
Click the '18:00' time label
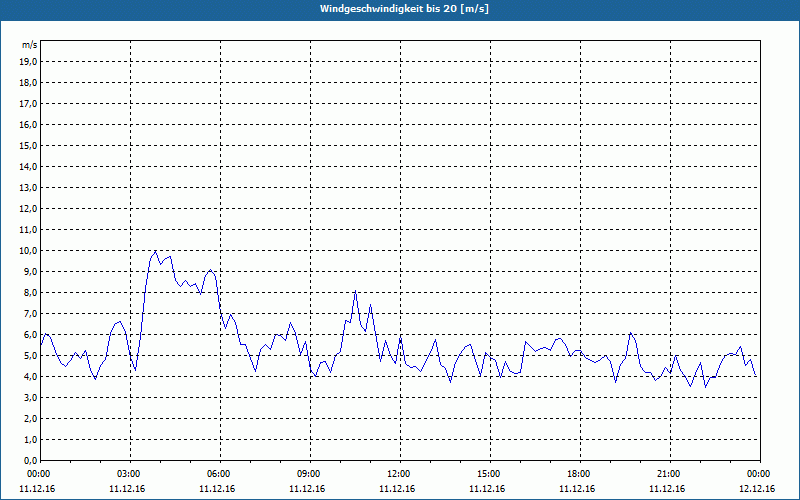point(580,474)
